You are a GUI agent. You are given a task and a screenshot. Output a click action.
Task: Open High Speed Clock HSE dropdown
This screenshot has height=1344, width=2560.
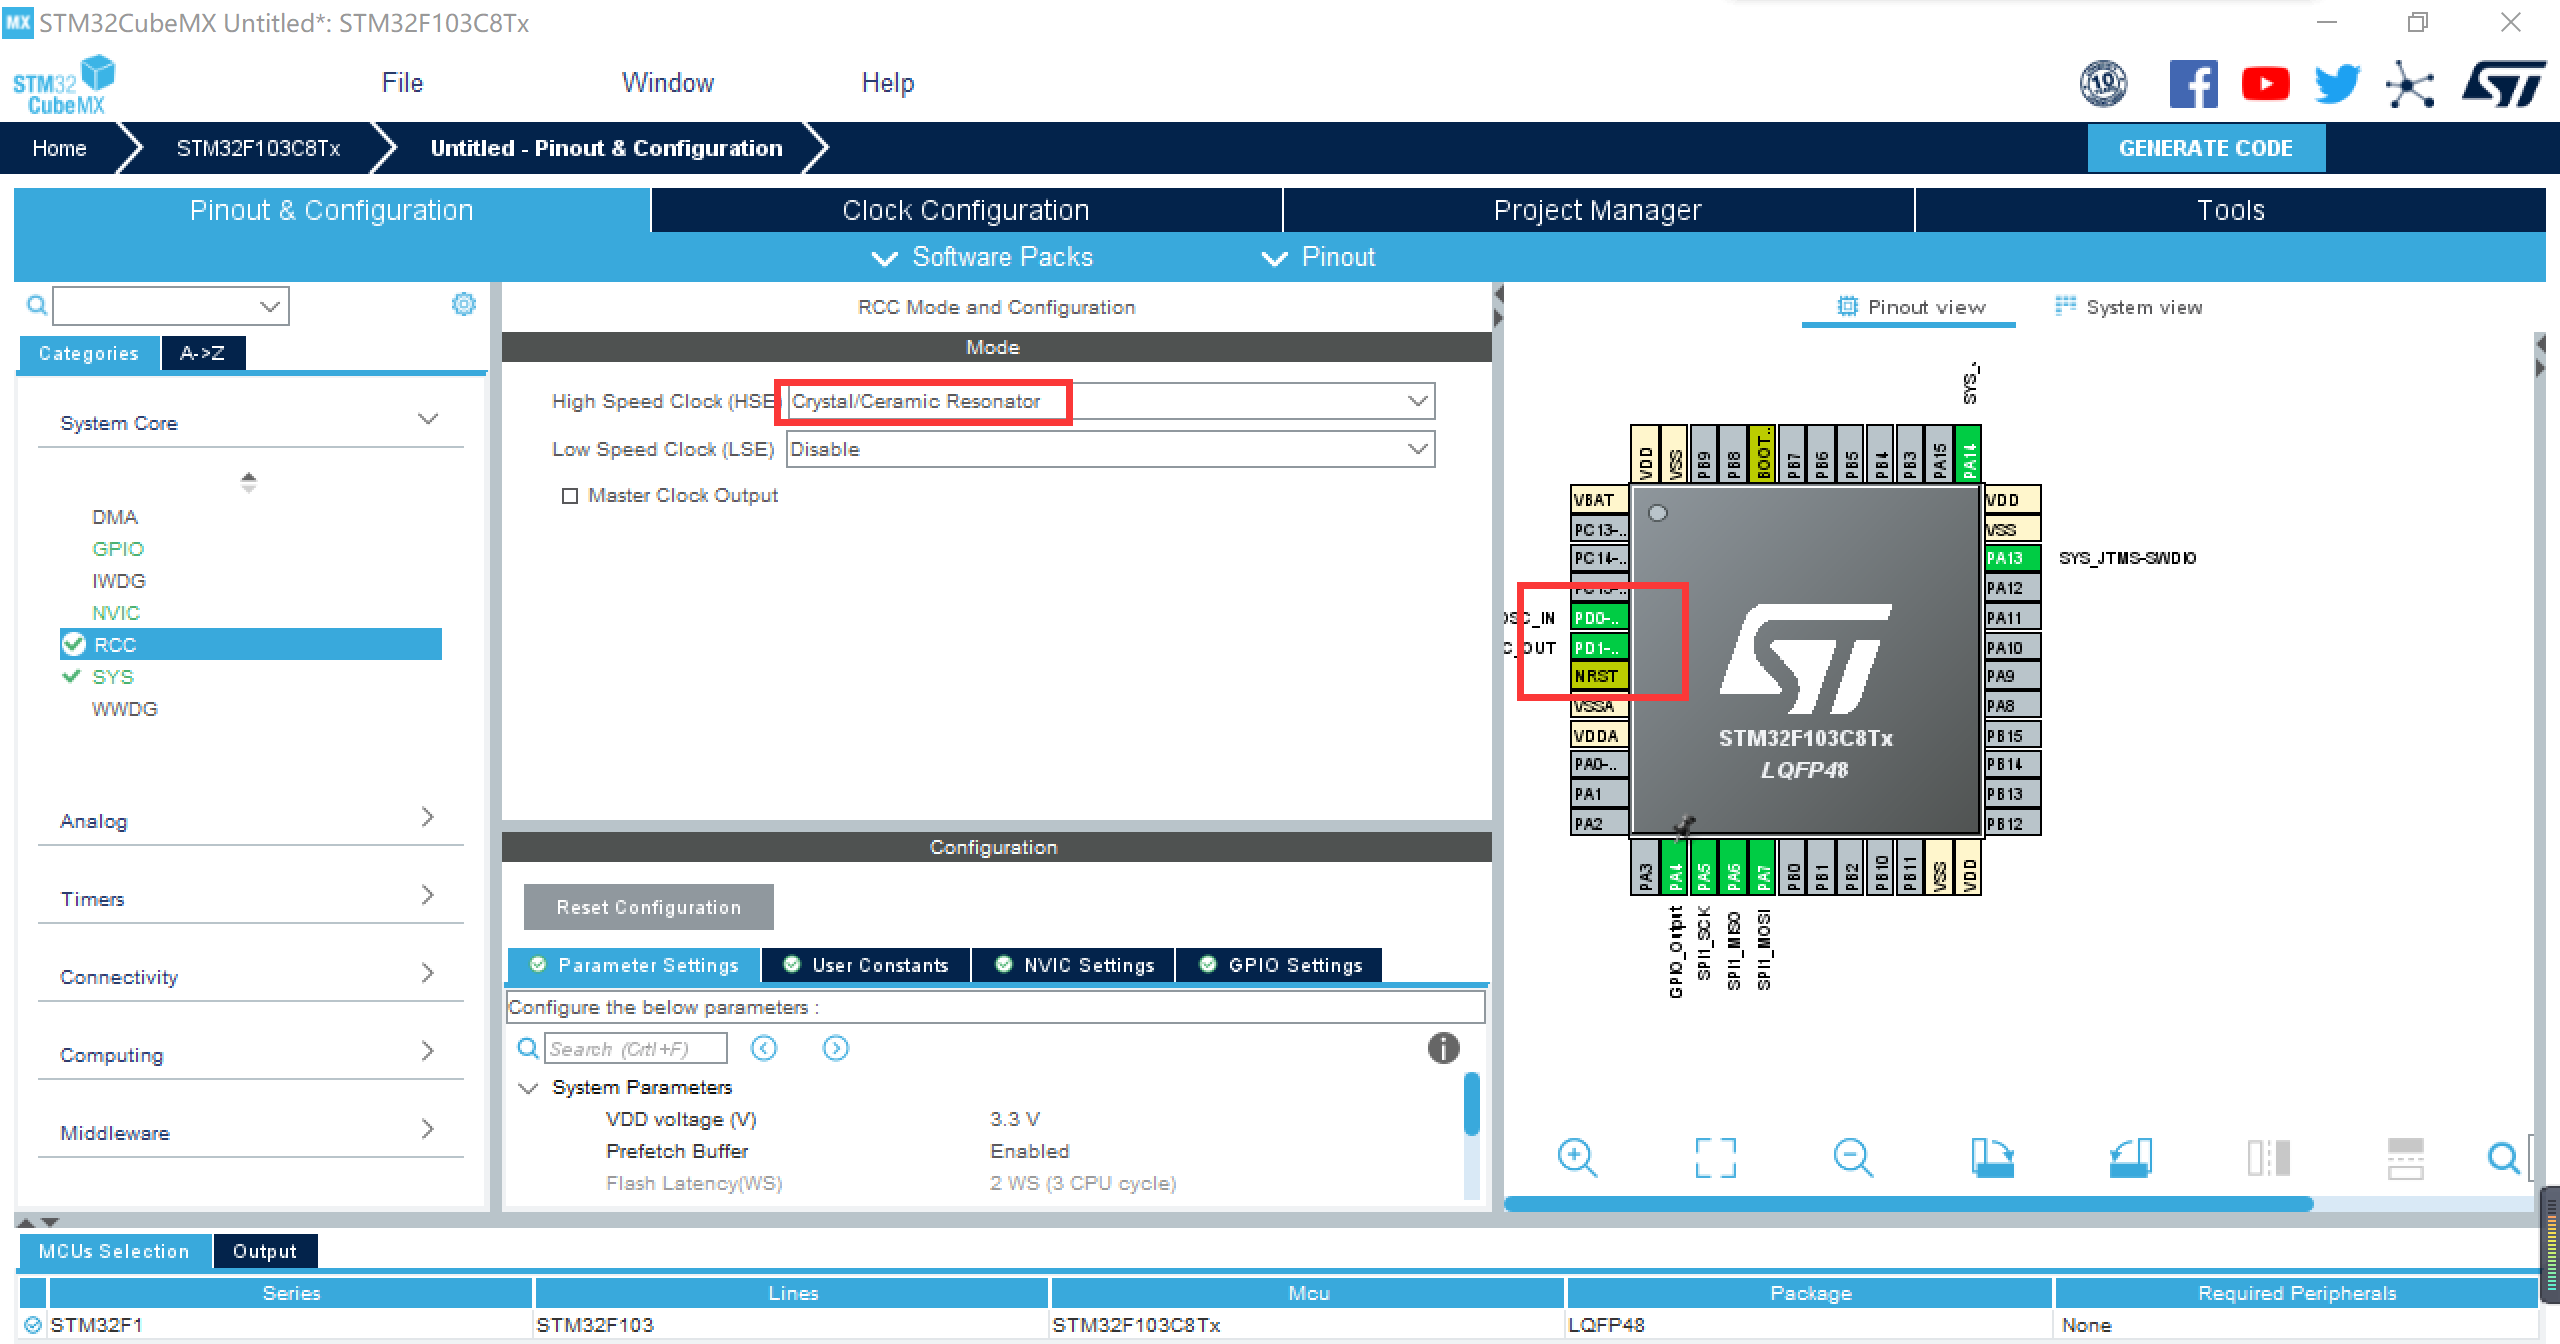pyautogui.click(x=1110, y=401)
